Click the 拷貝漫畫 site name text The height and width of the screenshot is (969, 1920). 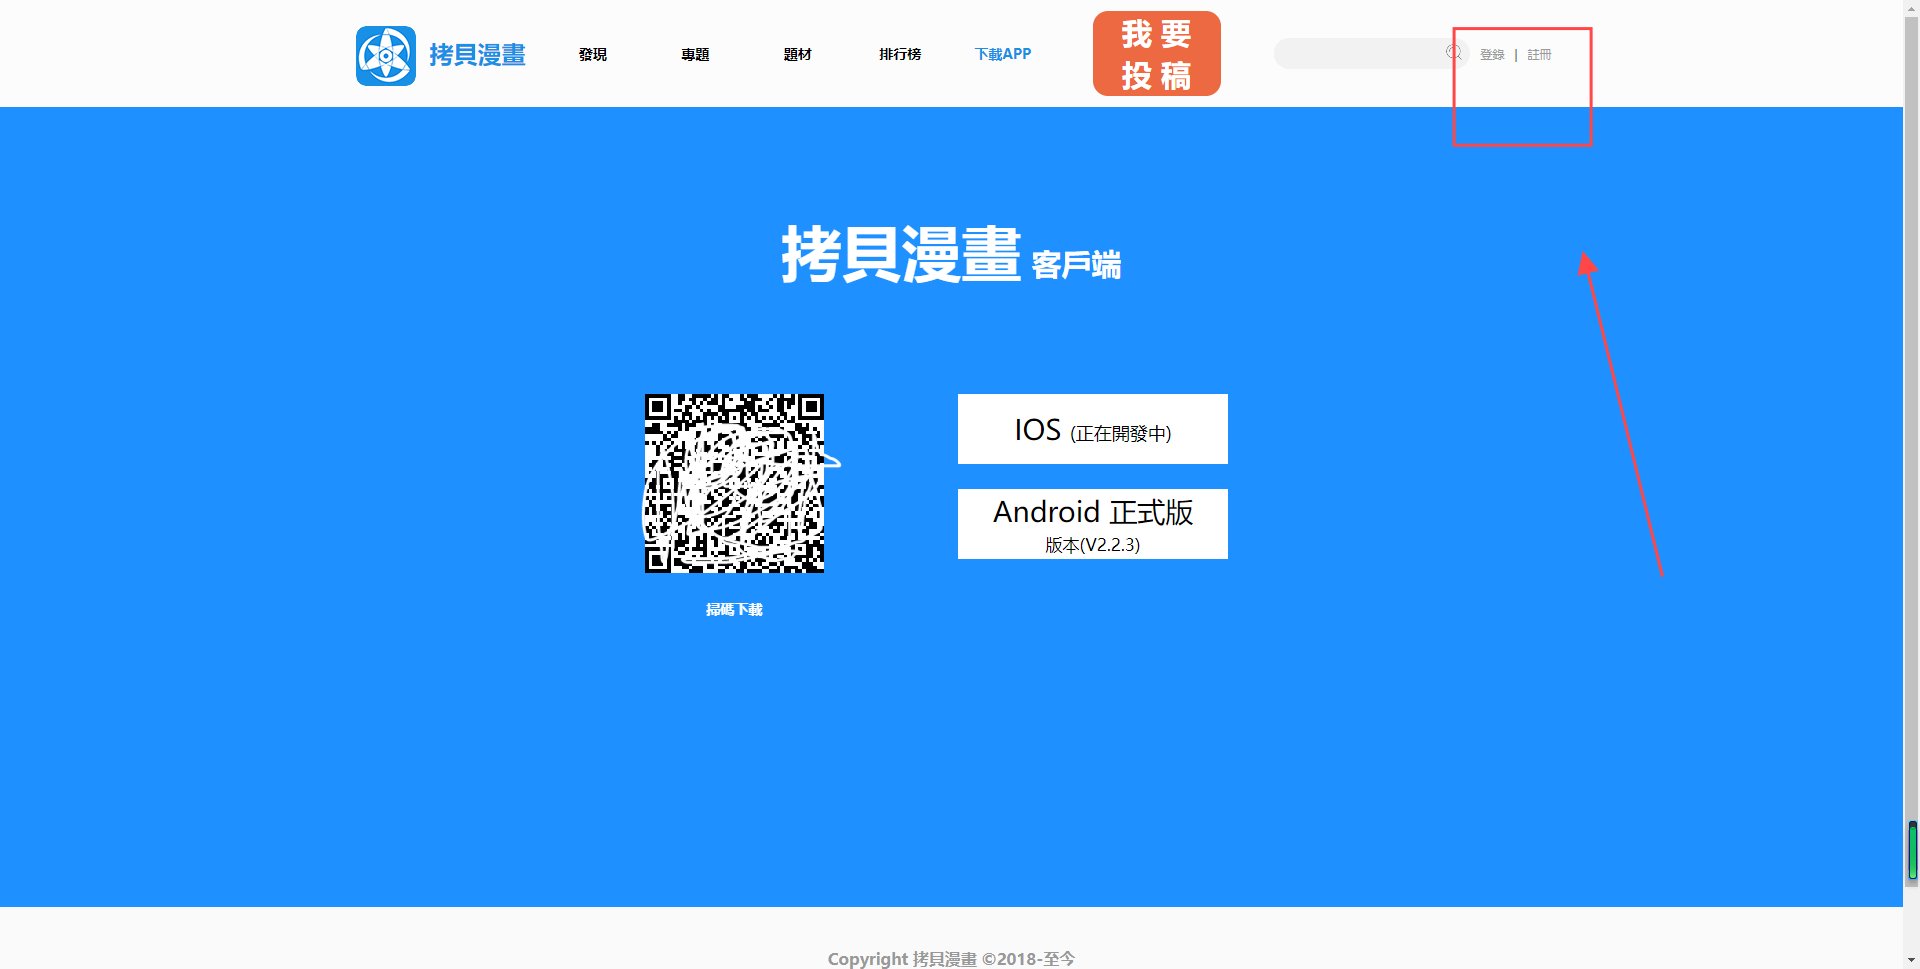[478, 55]
